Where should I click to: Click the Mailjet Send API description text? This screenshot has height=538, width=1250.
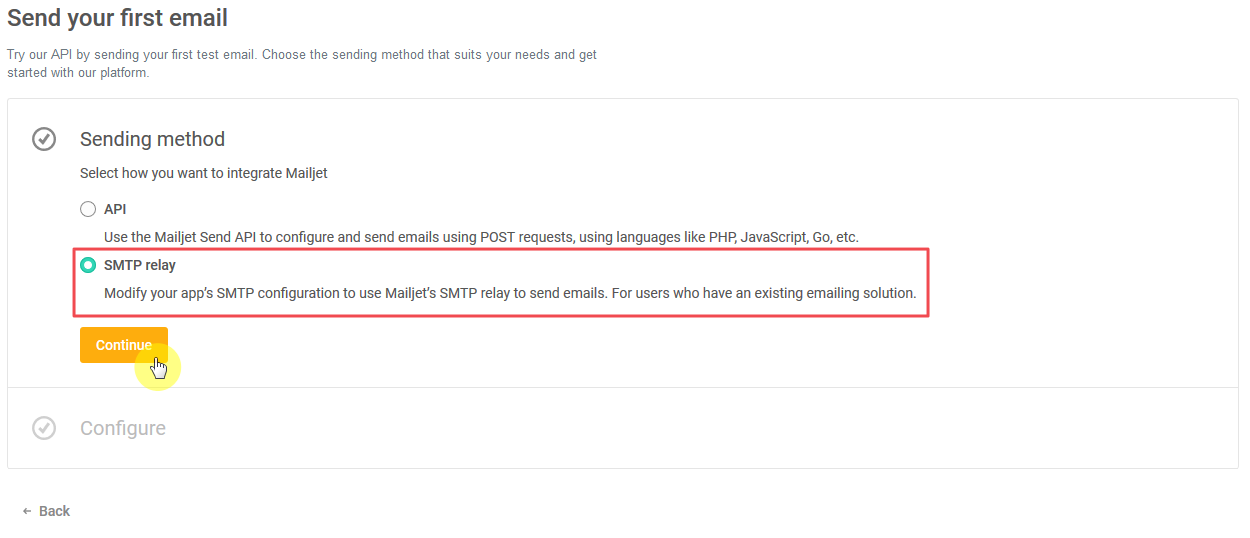pos(481,237)
